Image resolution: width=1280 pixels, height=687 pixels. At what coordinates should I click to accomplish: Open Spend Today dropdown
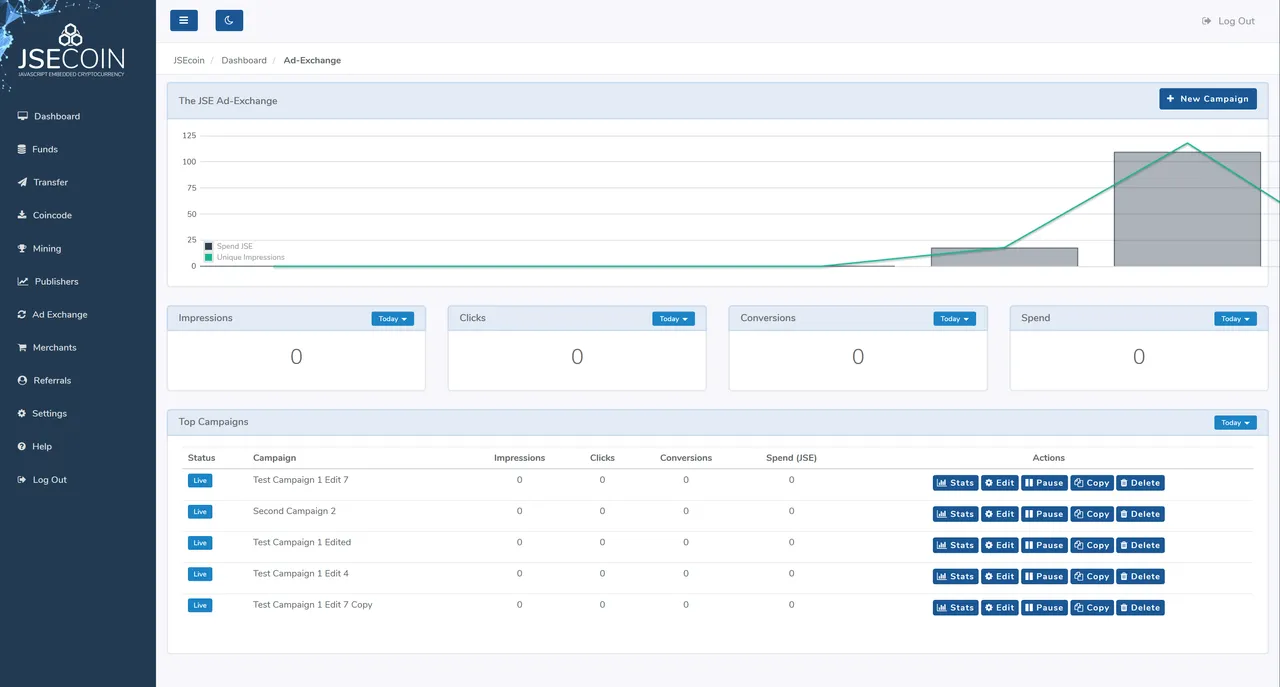coord(1235,319)
